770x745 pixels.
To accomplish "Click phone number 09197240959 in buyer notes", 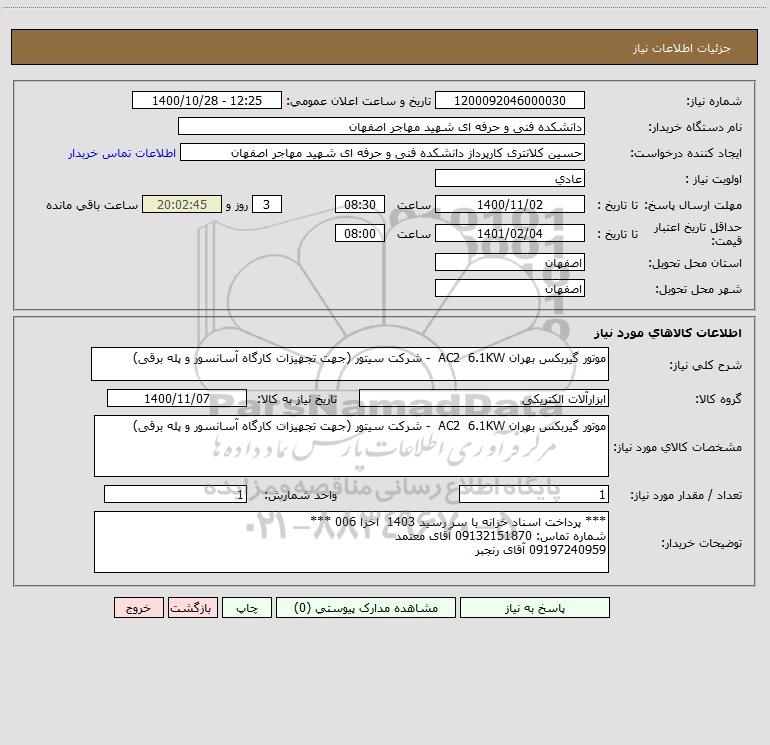I will coord(568,550).
